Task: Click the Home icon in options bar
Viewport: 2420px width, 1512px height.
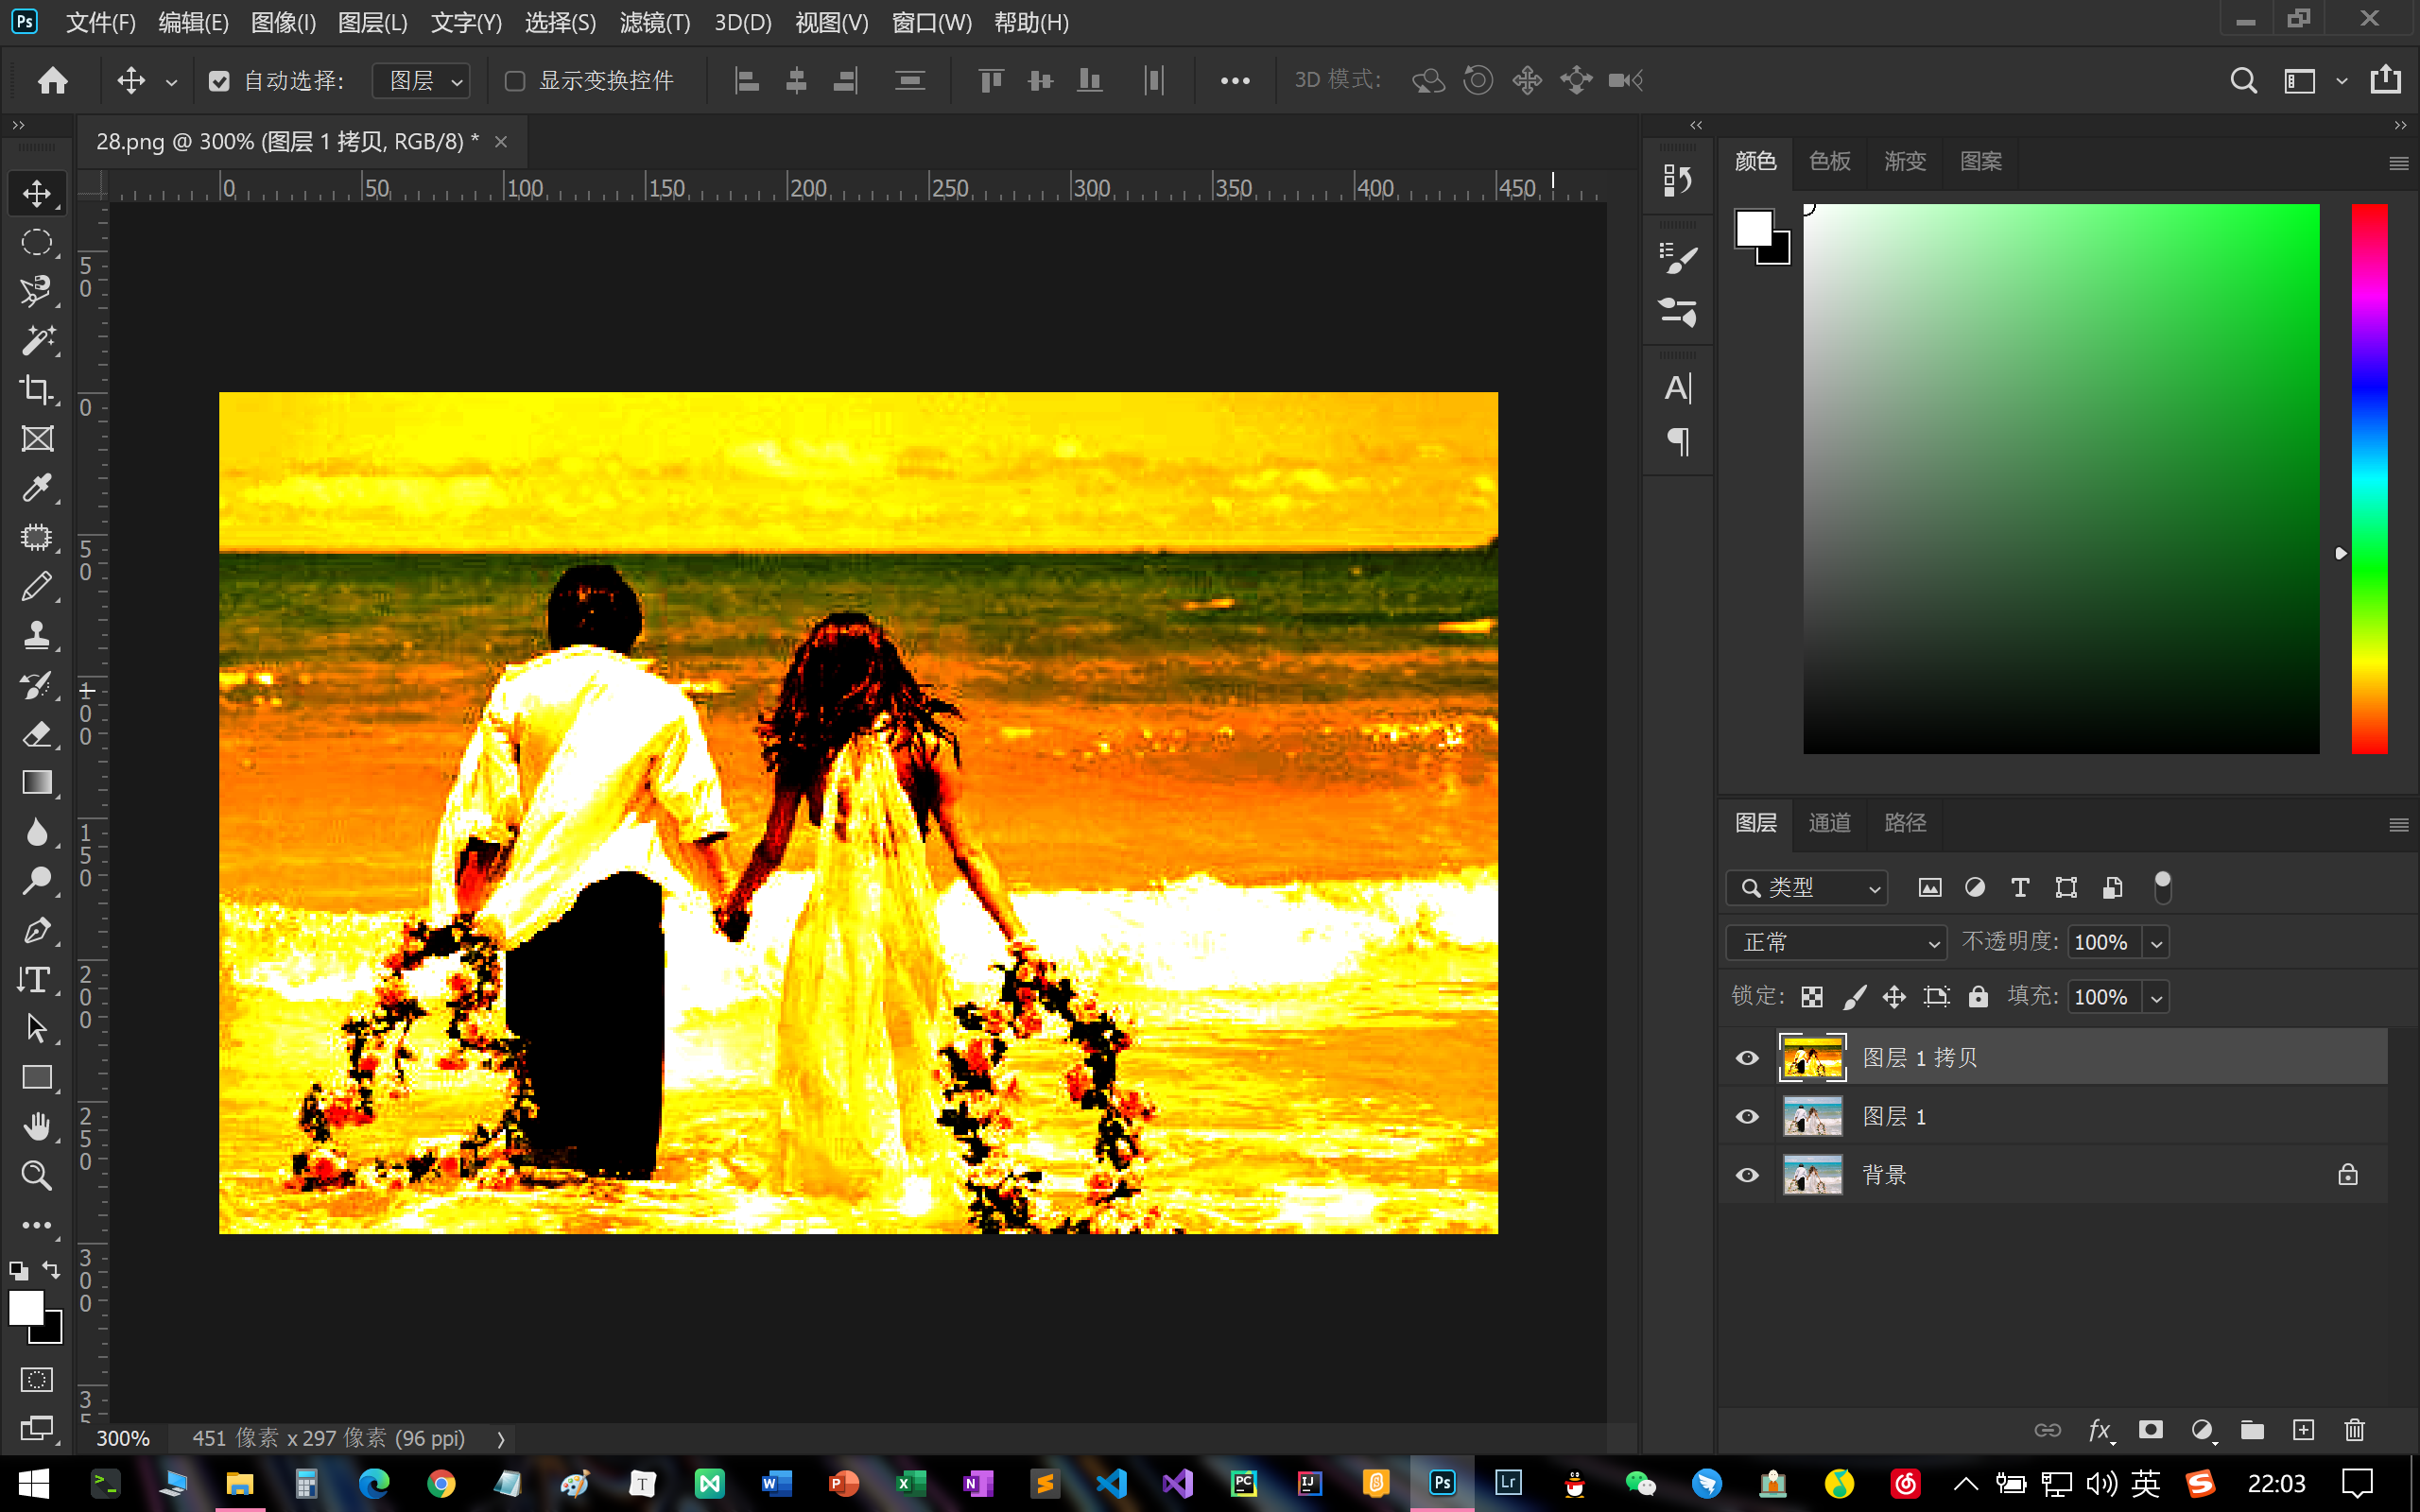Action: [x=52, y=80]
